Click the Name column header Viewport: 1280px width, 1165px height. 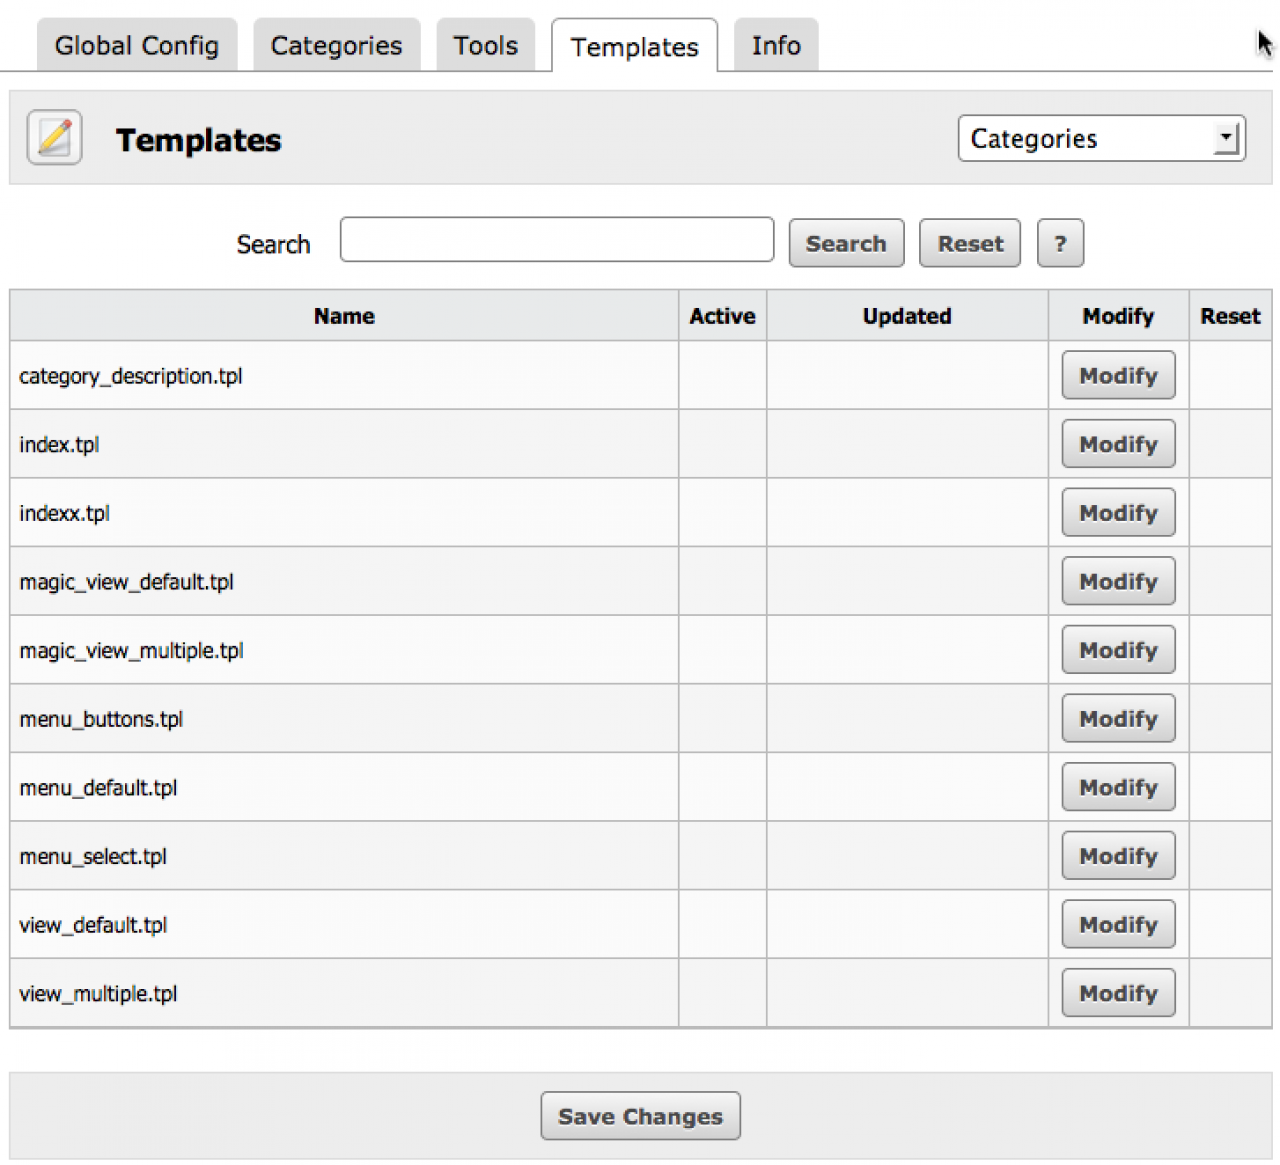pos(344,316)
